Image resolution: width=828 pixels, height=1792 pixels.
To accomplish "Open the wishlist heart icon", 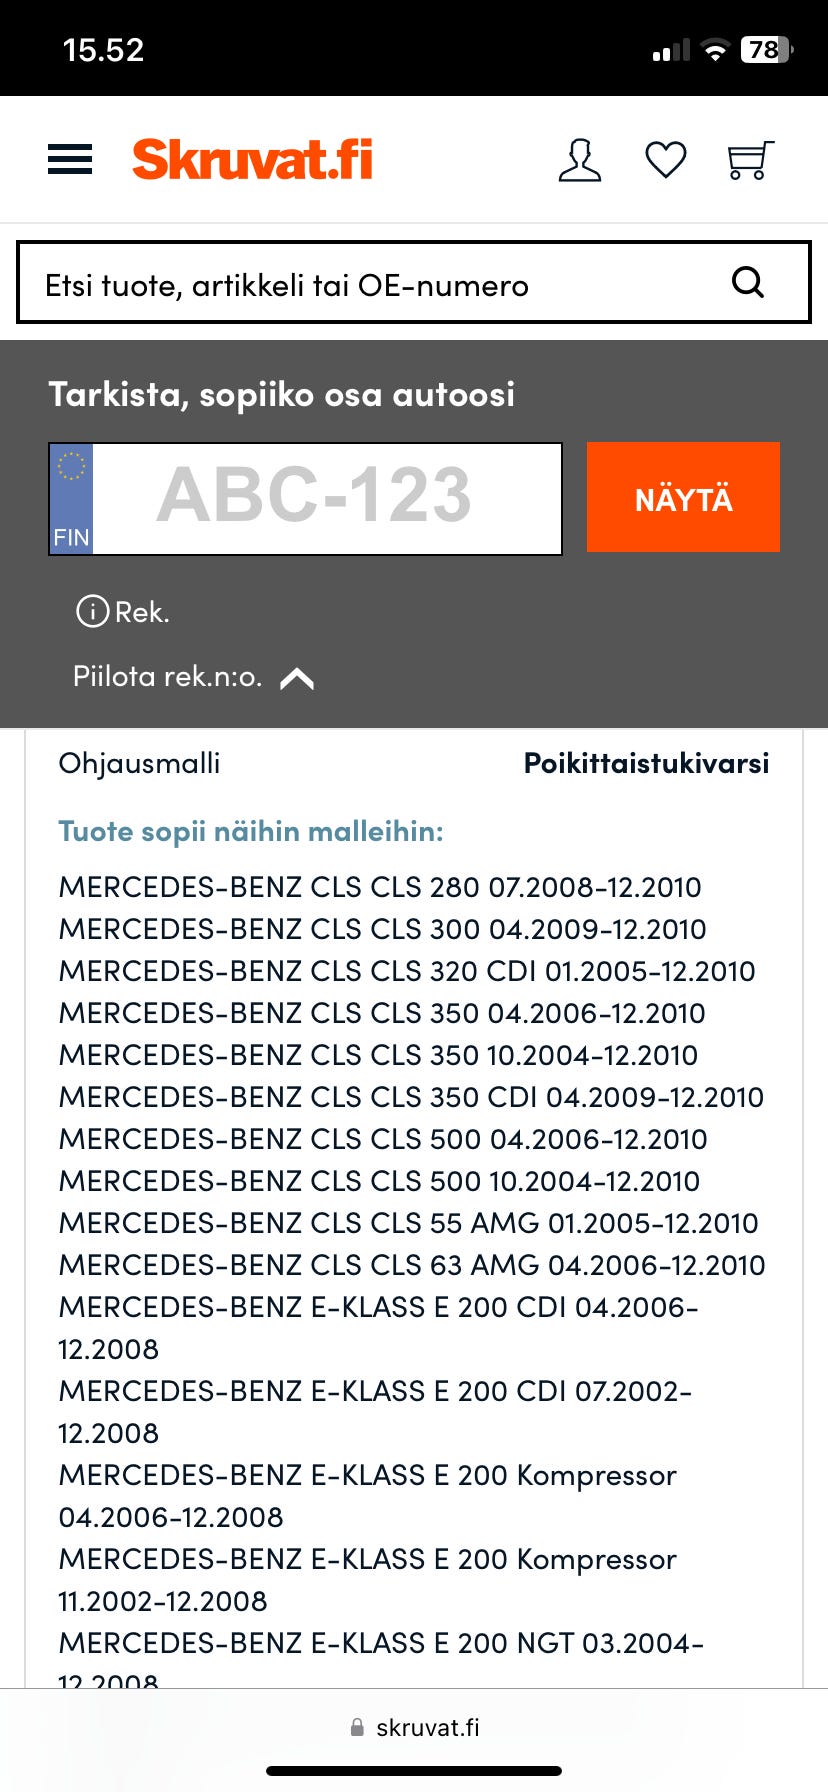I will click(x=665, y=160).
